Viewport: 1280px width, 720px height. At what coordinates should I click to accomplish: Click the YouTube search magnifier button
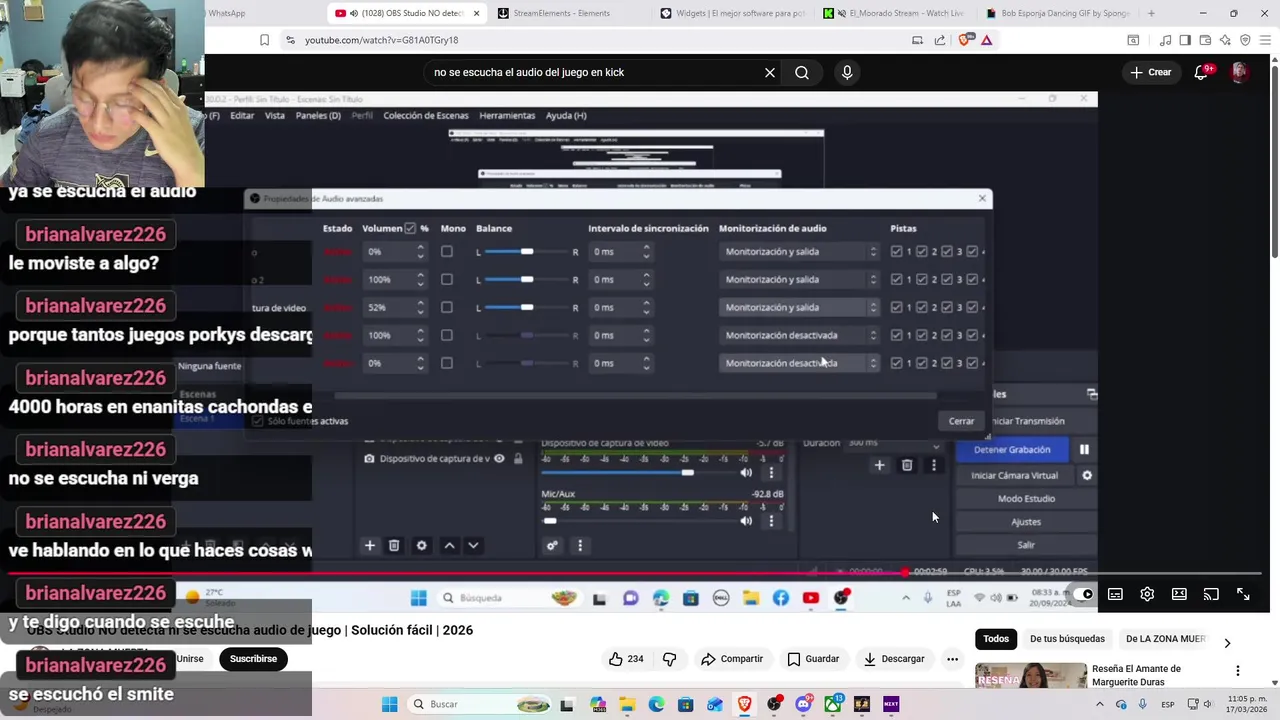click(802, 72)
